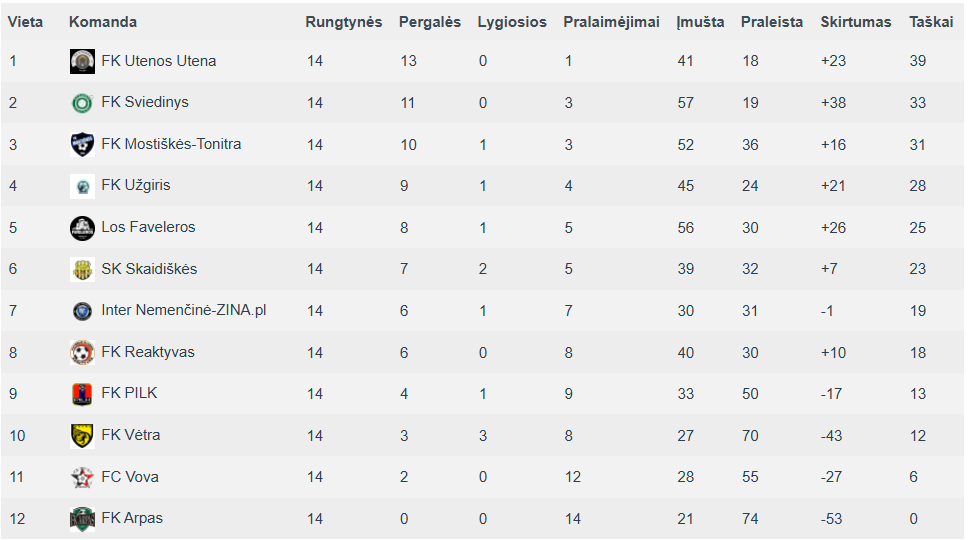Sort by the Pergalės column header
970x540 pixels.
point(429,22)
